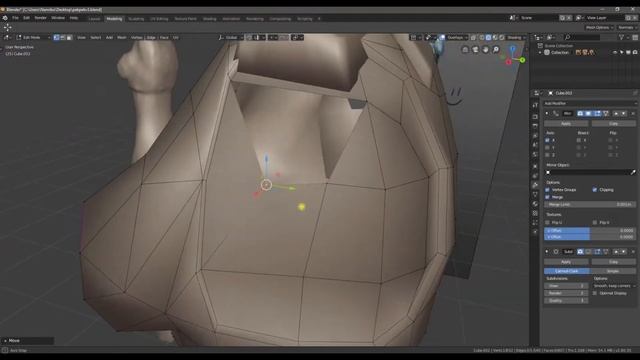Open the Vertex menu in viewport header

pos(137,38)
